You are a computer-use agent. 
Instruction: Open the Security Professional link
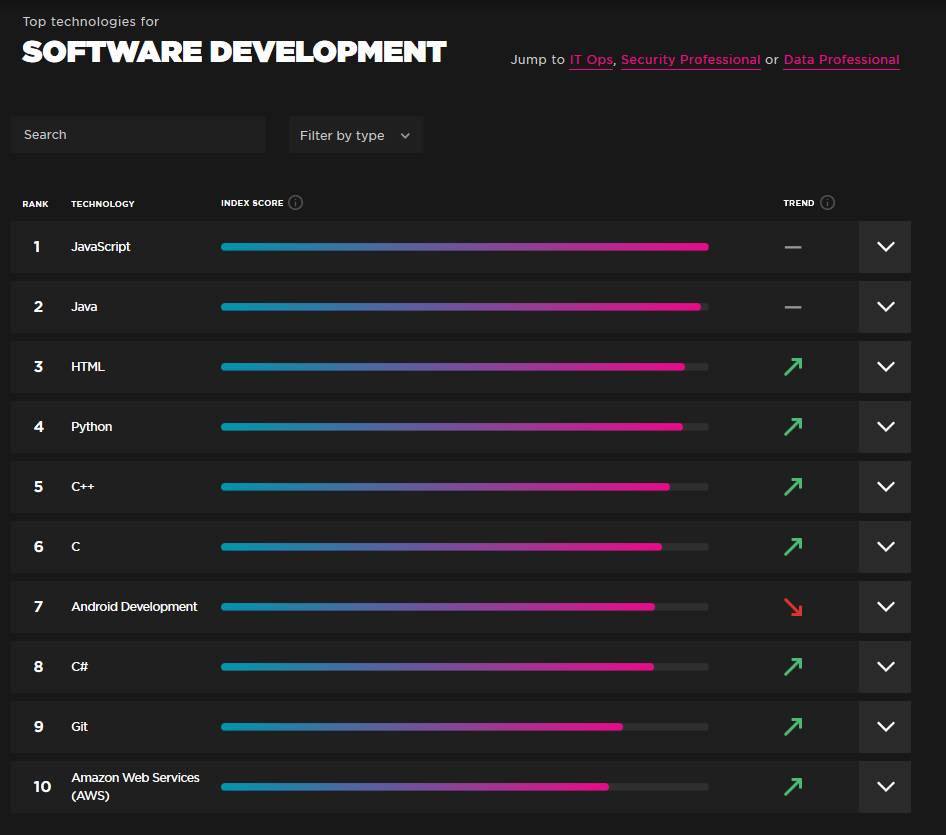click(x=691, y=60)
